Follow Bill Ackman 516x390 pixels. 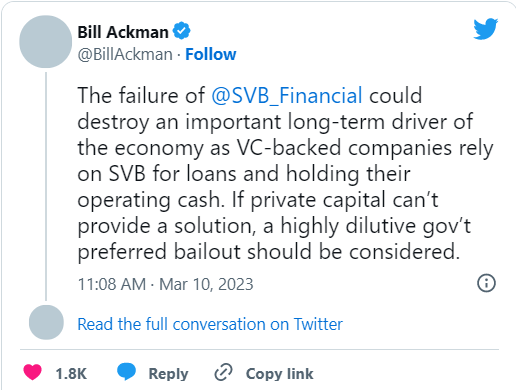pyautogui.click(x=211, y=54)
